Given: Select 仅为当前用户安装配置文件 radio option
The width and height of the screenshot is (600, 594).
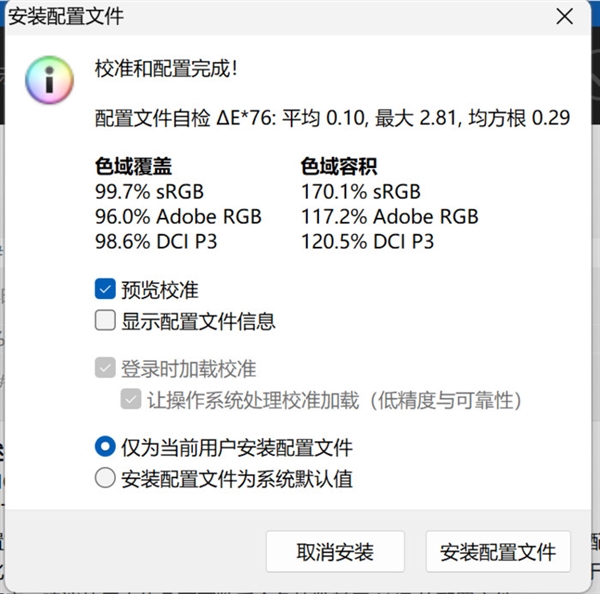Looking at the screenshot, I should (105, 447).
